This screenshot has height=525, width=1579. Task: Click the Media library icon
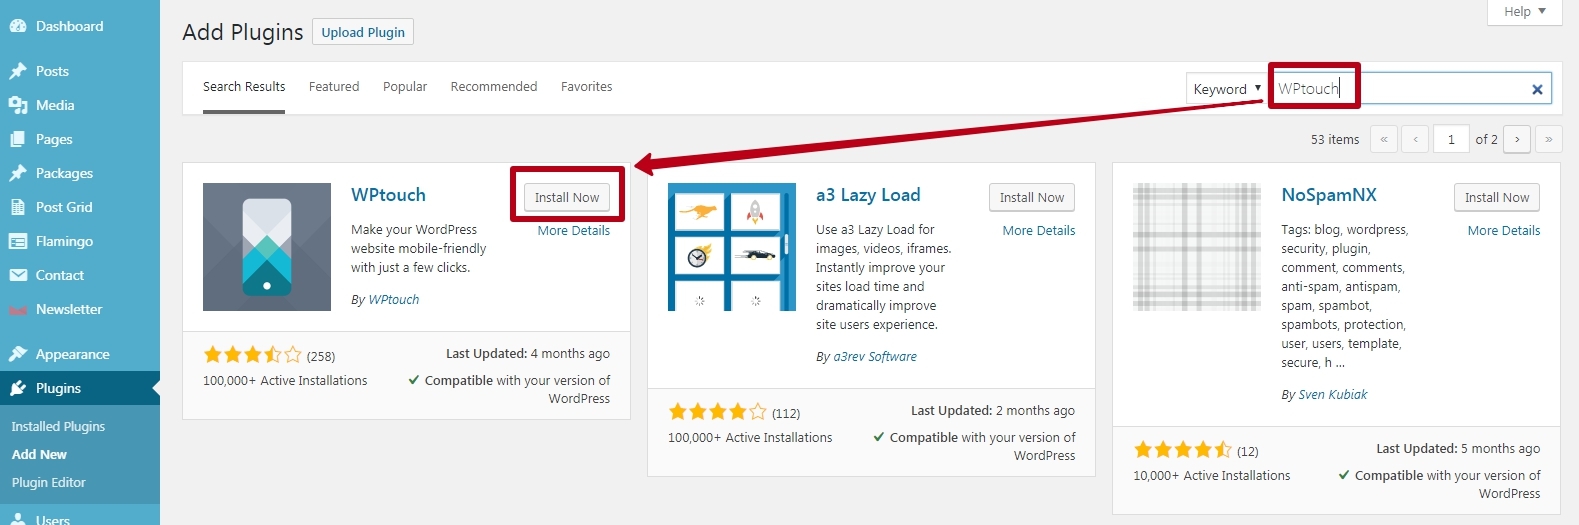(18, 105)
